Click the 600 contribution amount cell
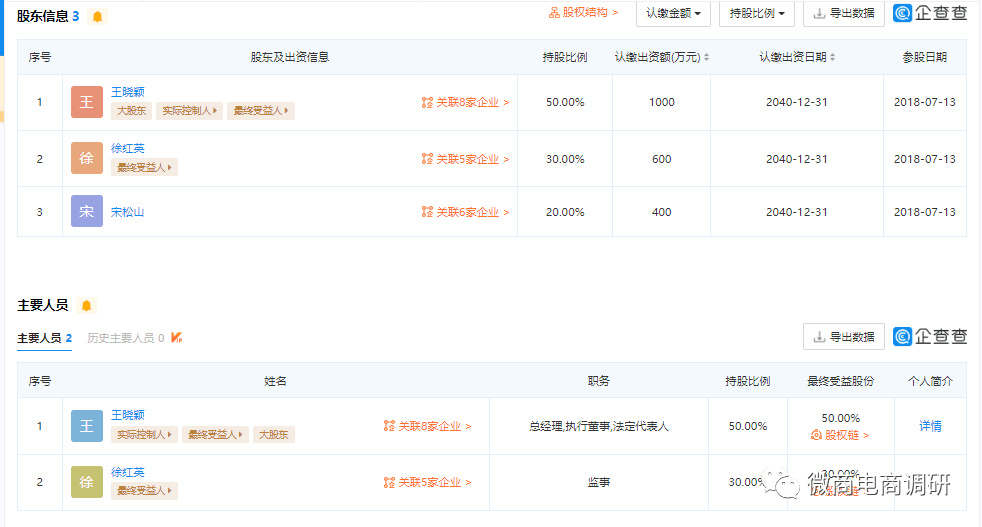Screen dimensions: 982x527 click(661, 159)
